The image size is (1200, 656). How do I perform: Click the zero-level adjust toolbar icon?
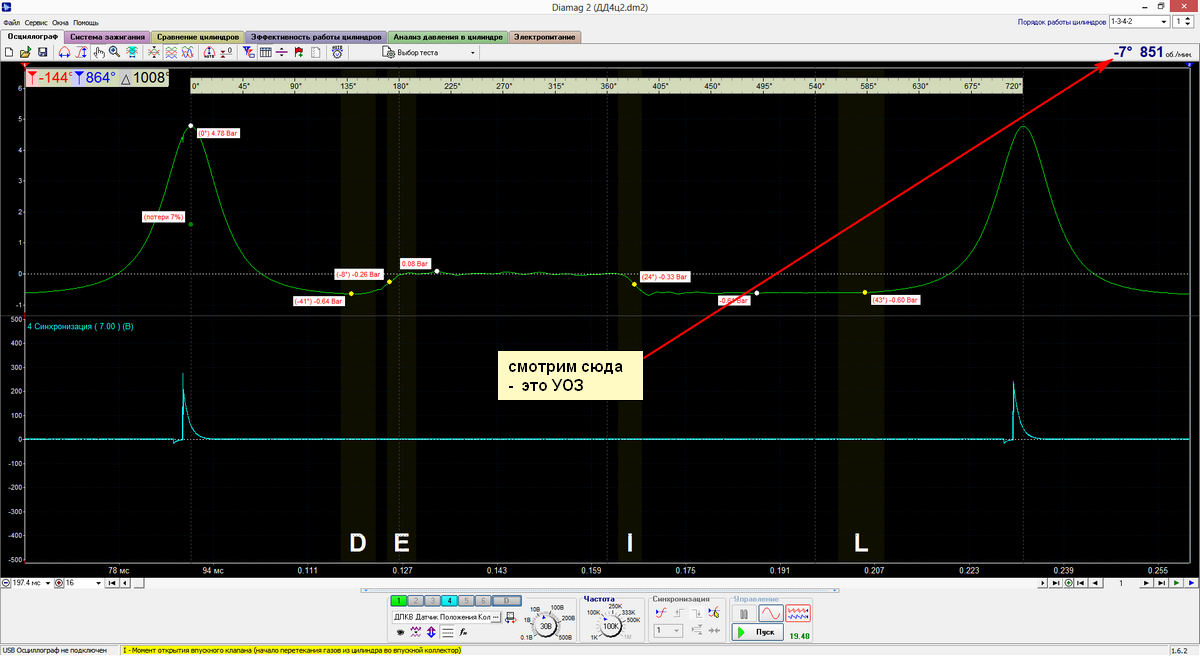tap(226, 52)
